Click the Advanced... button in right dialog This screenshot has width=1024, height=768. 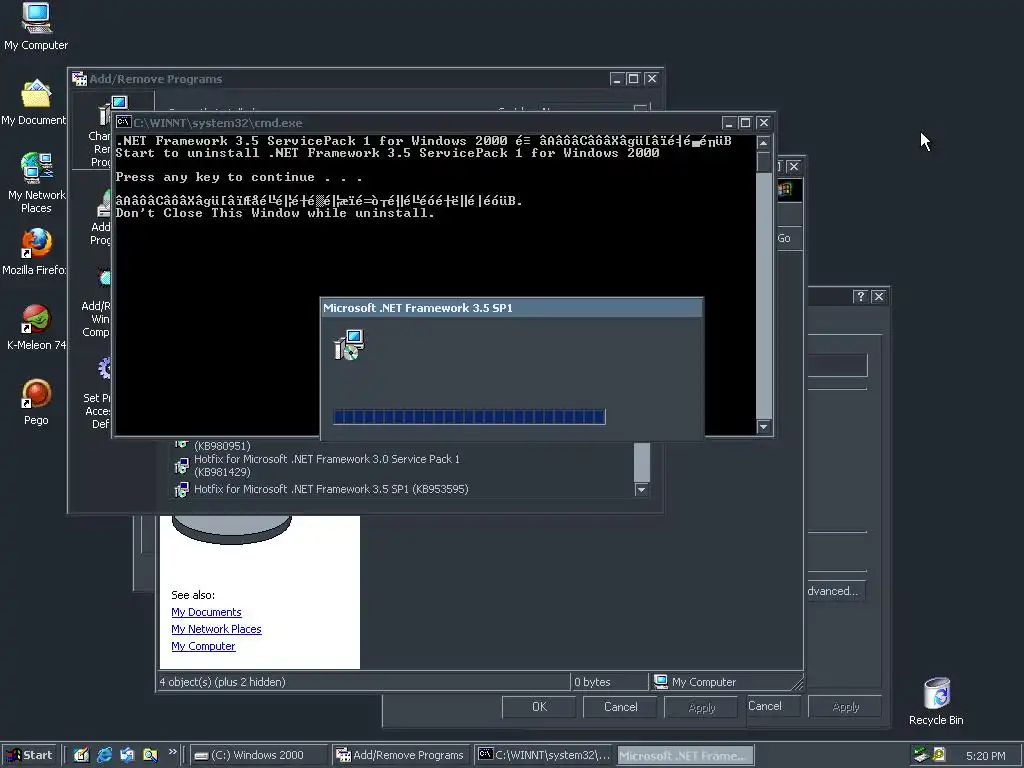point(837,591)
